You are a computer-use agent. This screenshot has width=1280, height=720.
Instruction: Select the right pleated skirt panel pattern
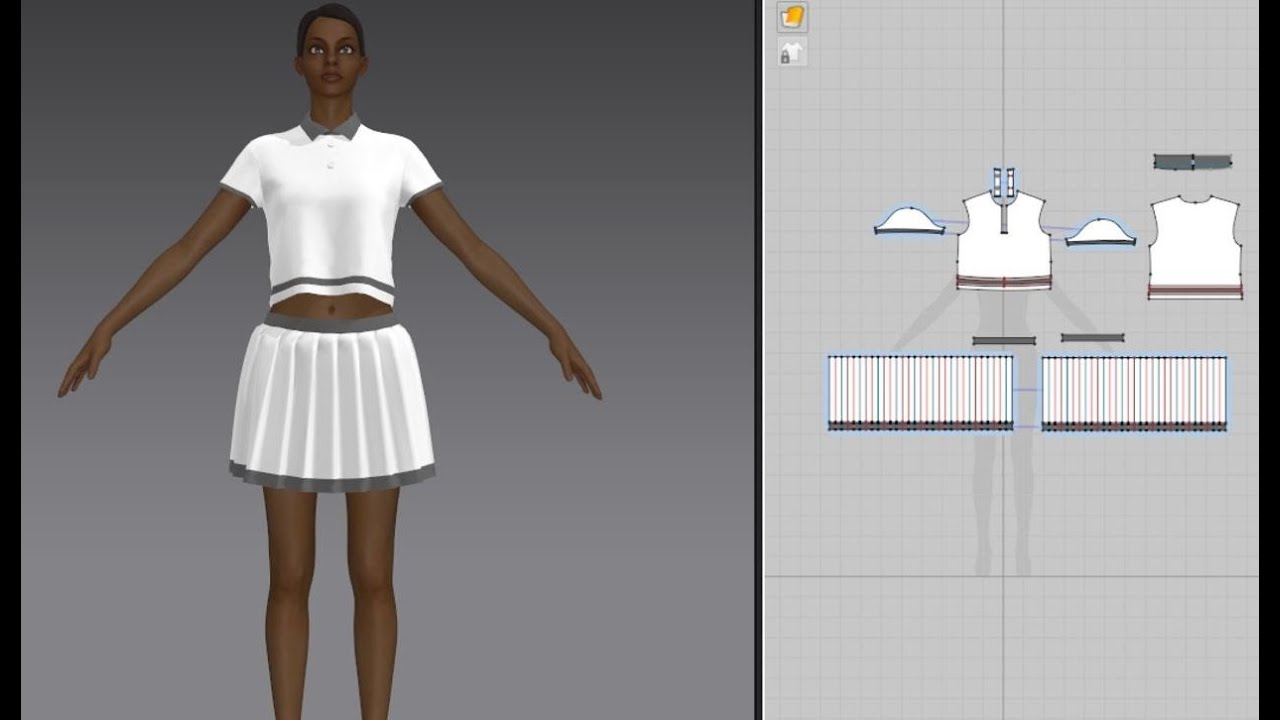coord(1134,392)
